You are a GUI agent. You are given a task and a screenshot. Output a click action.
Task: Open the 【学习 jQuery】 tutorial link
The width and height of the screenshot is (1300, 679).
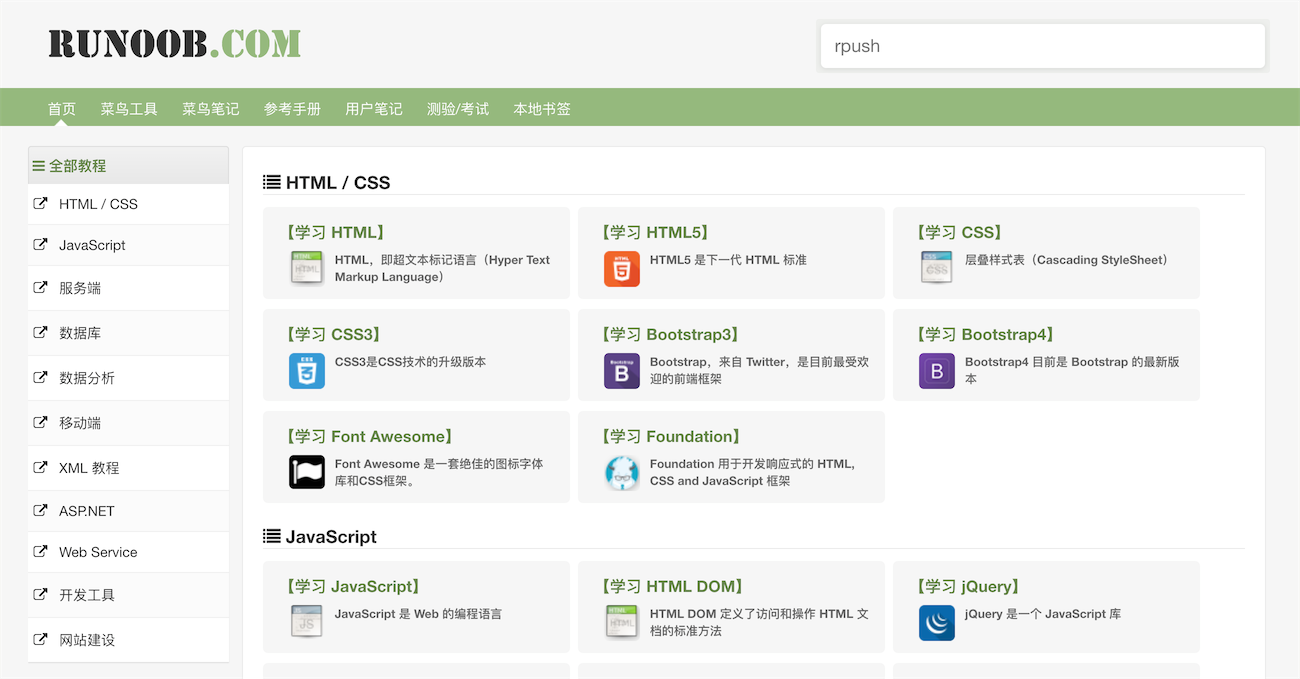pos(968,586)
